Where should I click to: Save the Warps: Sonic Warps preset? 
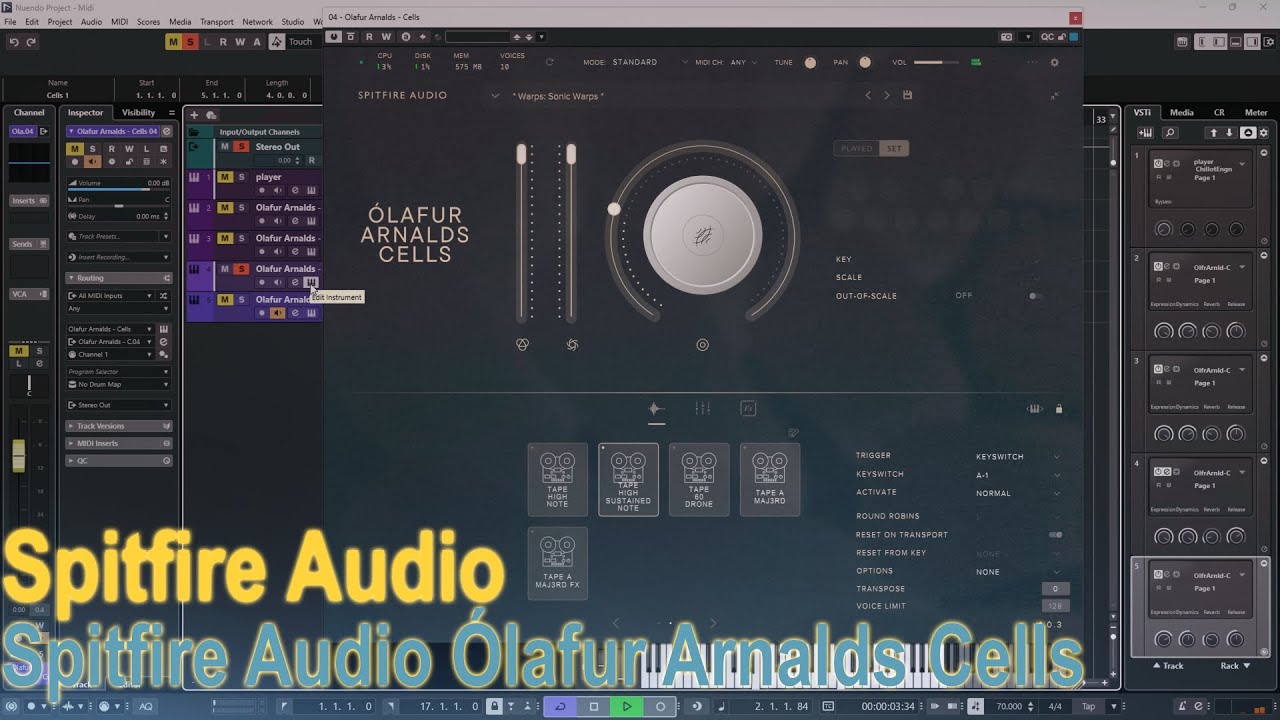pos(907,95)
